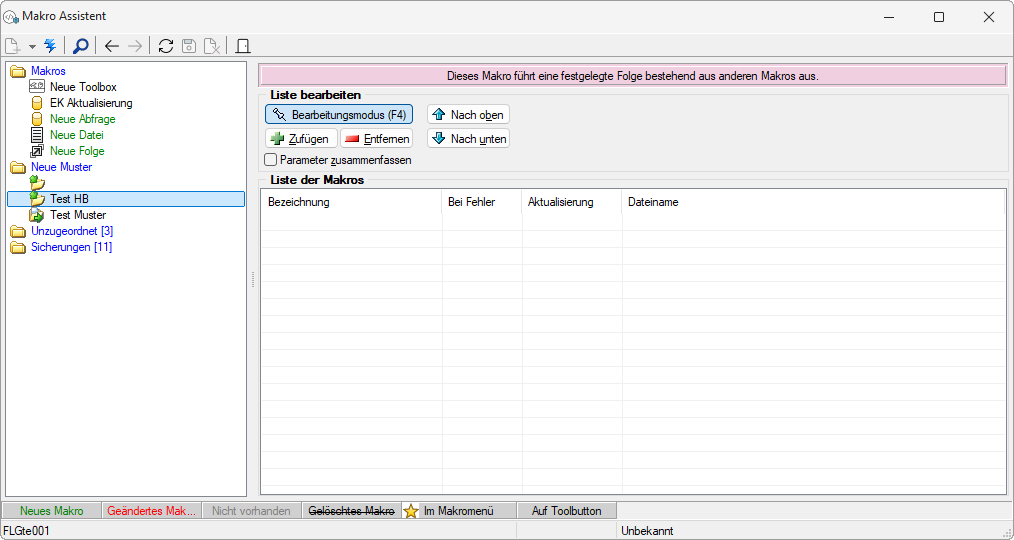
Task: Click the refresh icon in toolbar
Action: click(166, 46)
